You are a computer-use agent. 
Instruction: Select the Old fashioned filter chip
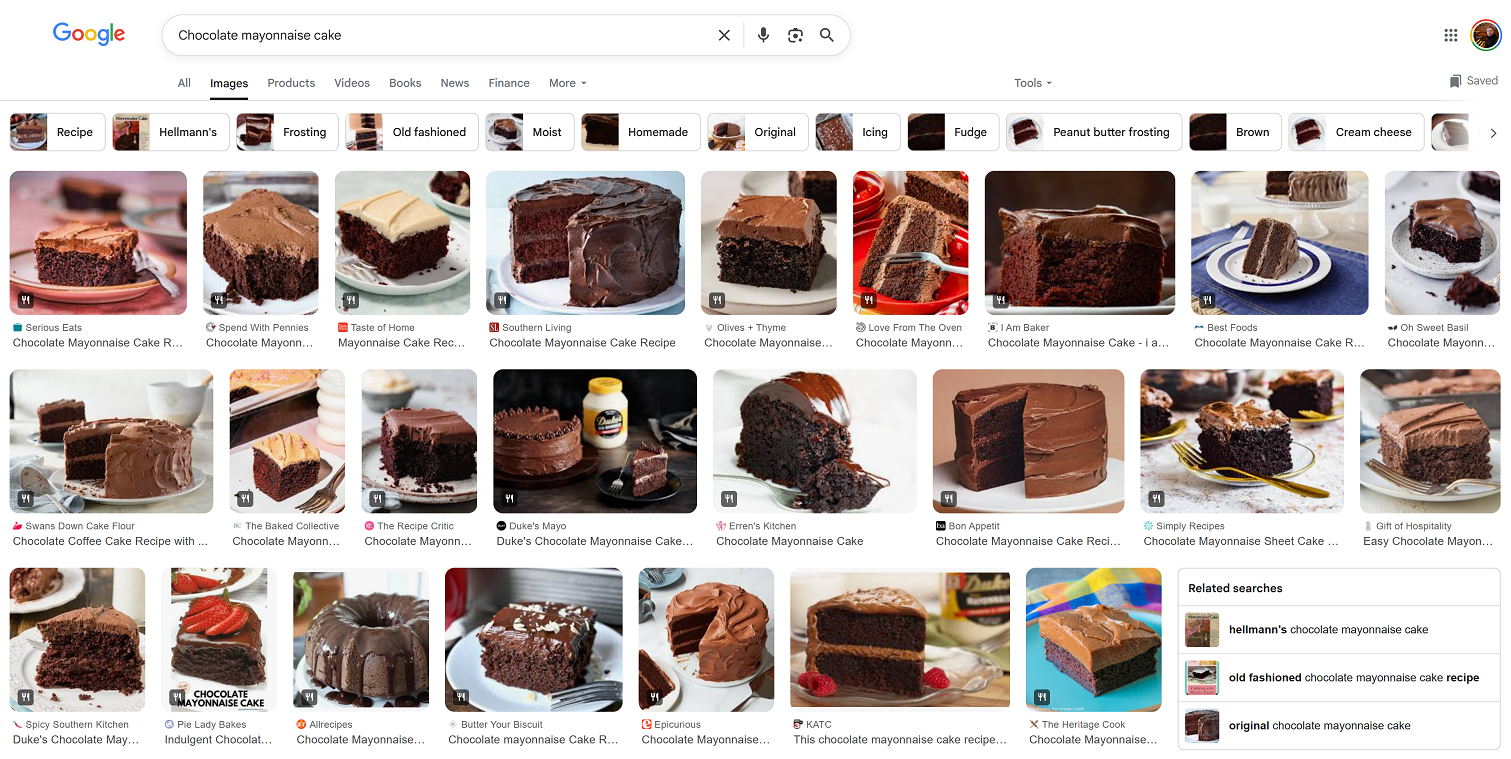412,132
